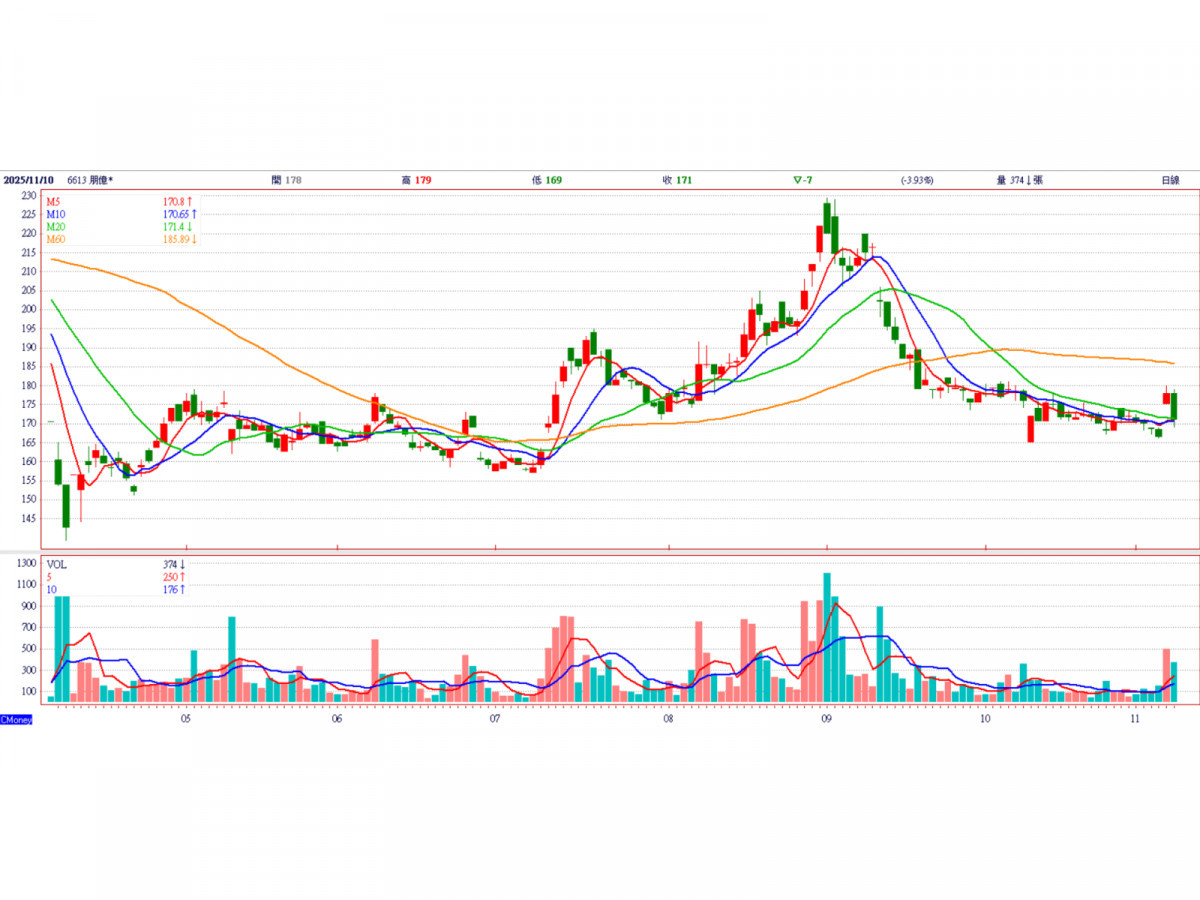Viewport: 1200px width, 900px height.
Task: Click the -3.93% change percentage
Action: click(x=916, y=180)
